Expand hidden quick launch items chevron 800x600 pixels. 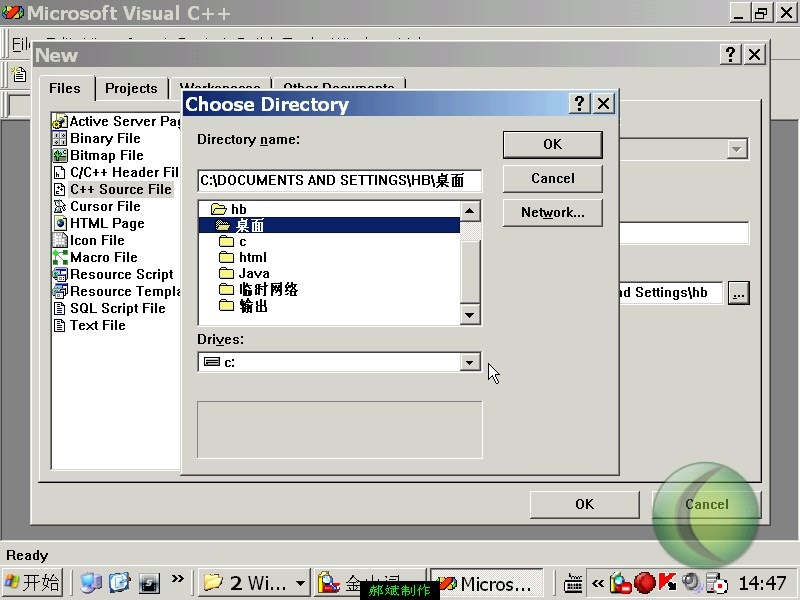point(178,579)
